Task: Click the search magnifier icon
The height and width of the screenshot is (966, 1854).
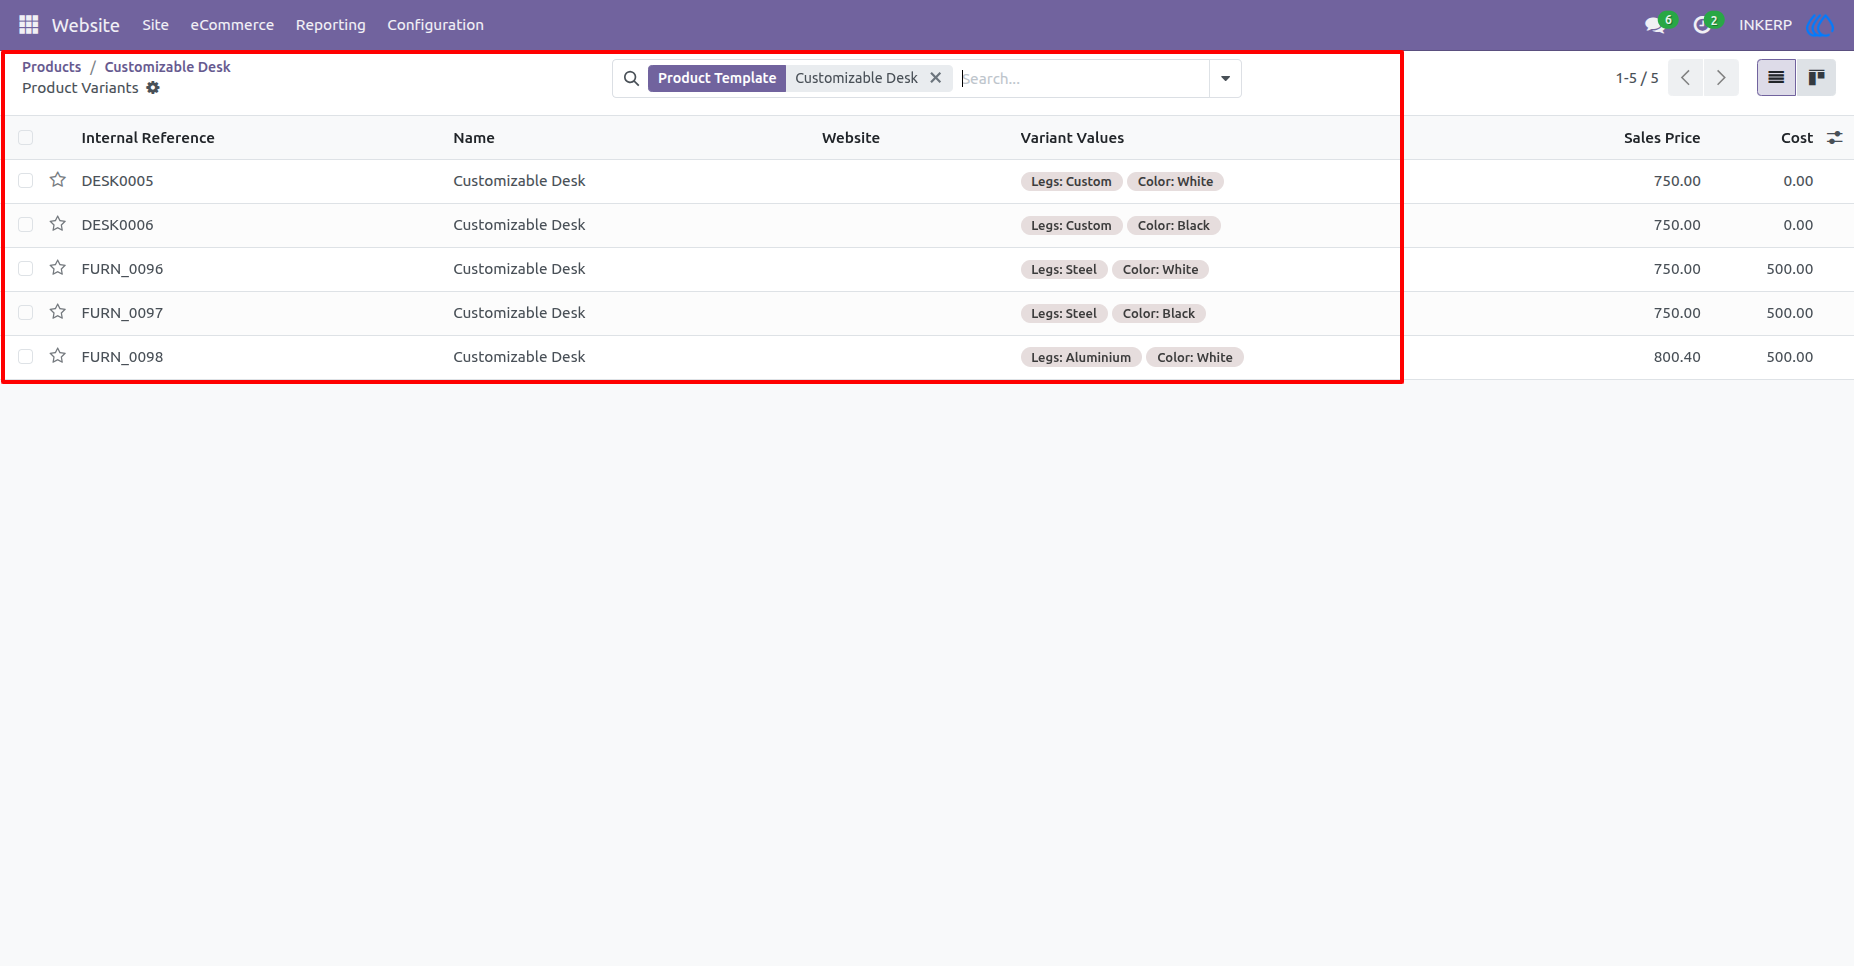Action: 631,78
